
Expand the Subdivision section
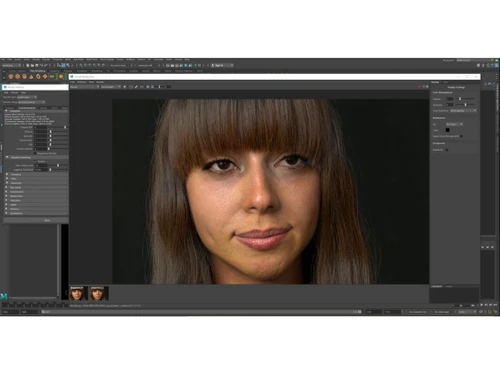pyautogui.click(x=7, y=213)
